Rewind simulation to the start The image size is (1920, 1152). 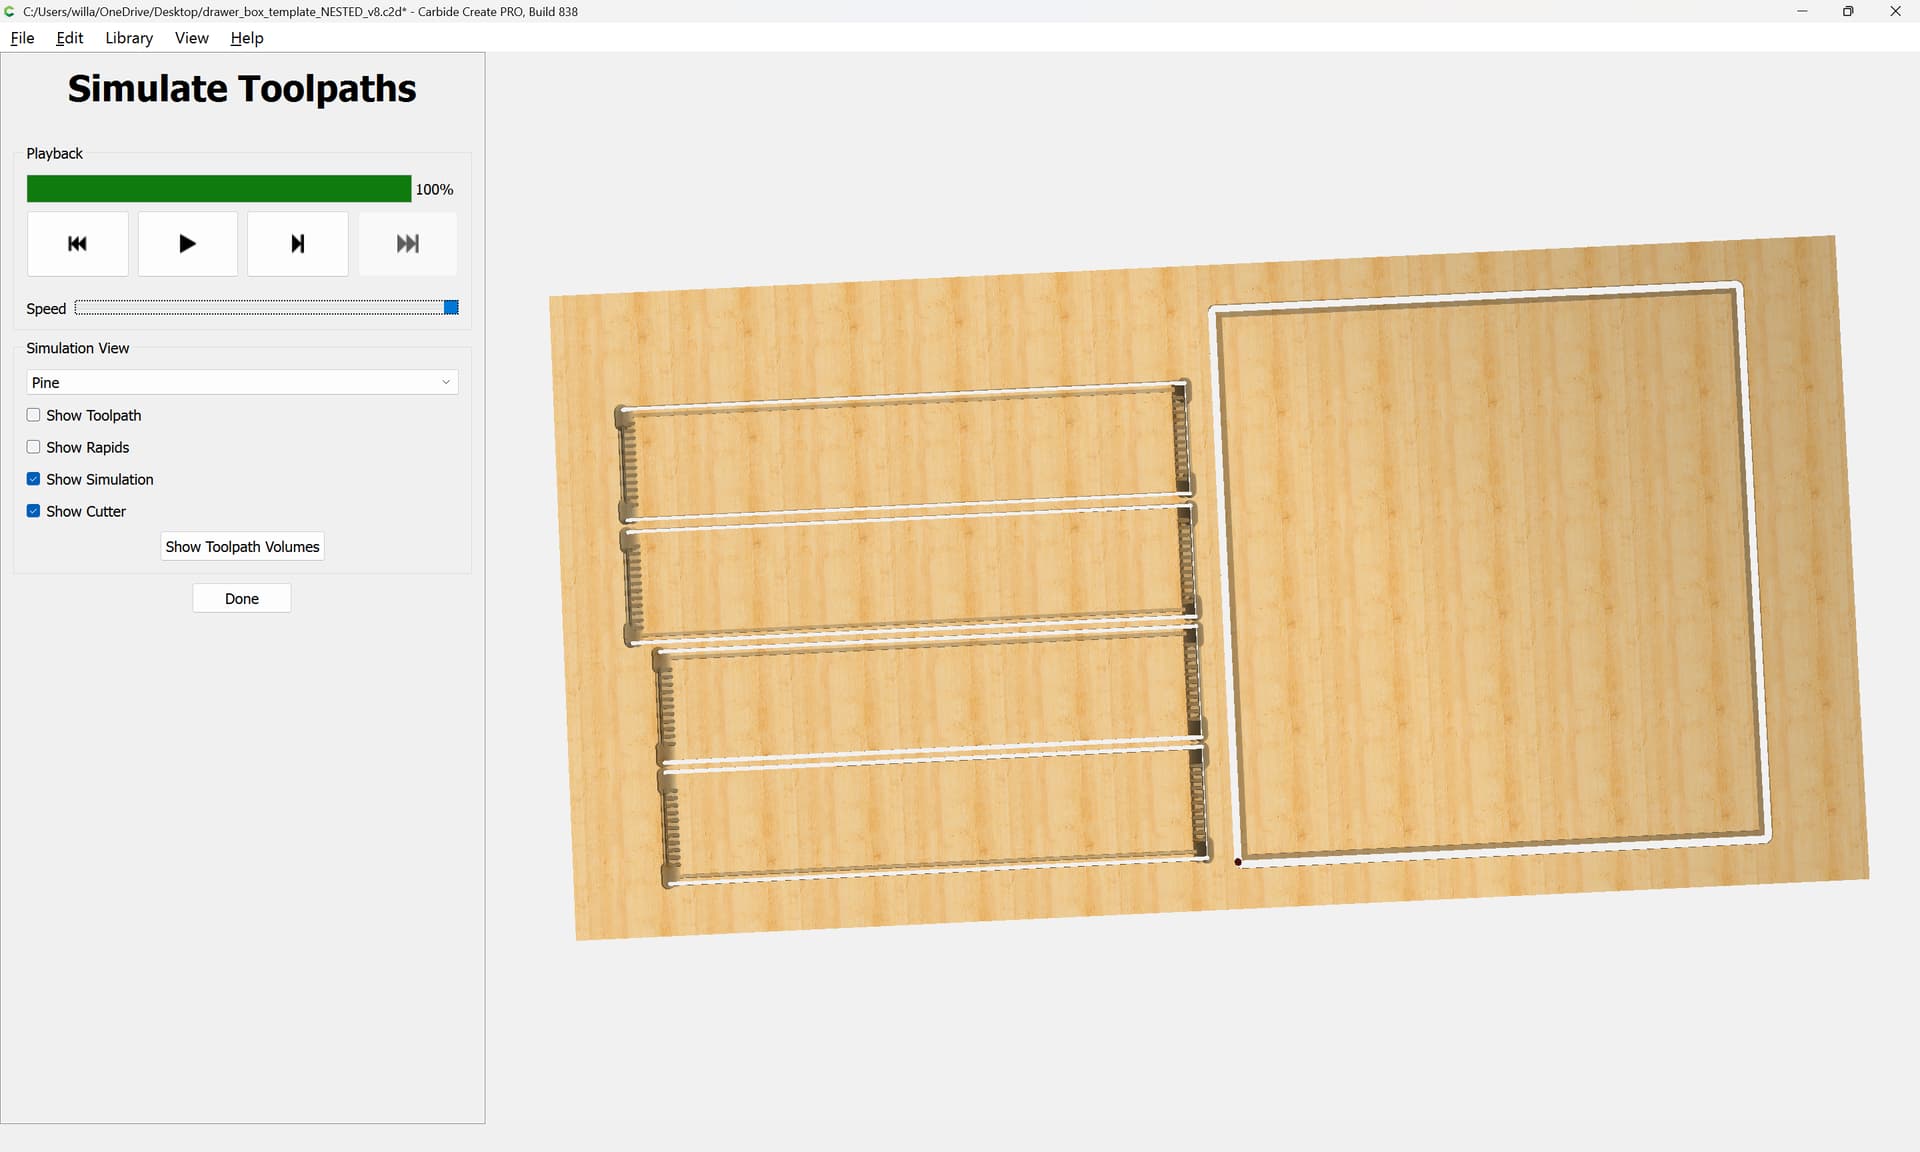[77, 243]
